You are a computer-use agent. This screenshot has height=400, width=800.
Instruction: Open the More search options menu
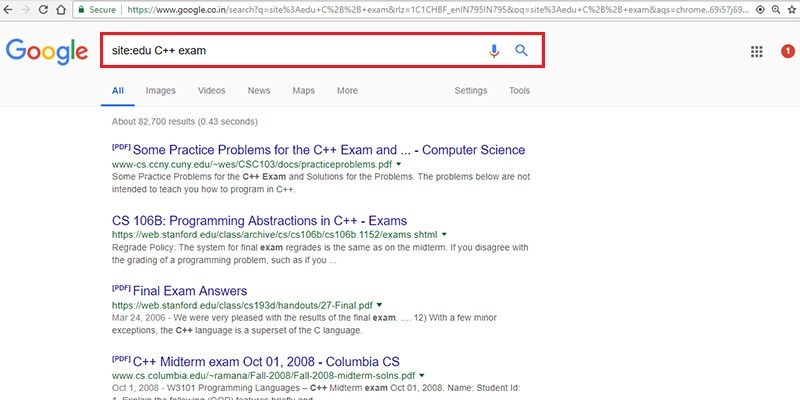pos(347,91)
